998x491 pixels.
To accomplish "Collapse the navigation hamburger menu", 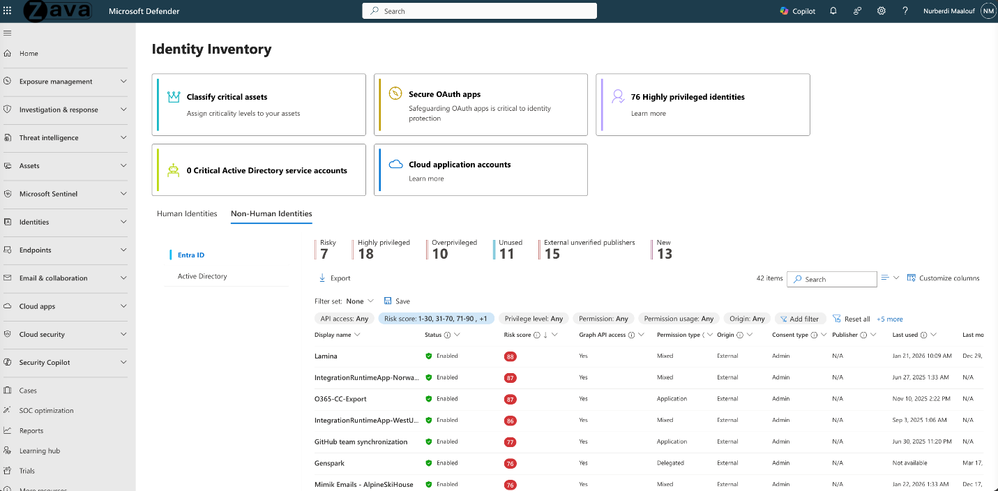I will (x=8, y=32).
